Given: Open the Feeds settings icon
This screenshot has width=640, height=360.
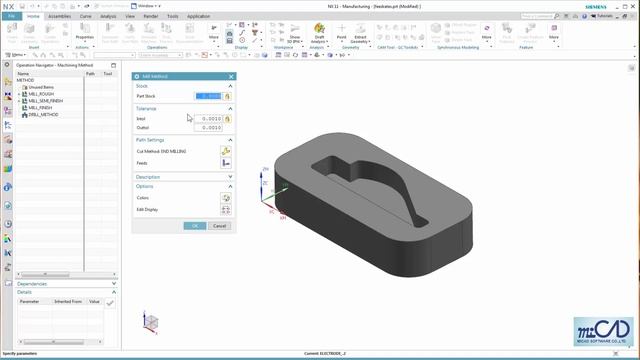Looking at the screenshot, I should point(226,163).
